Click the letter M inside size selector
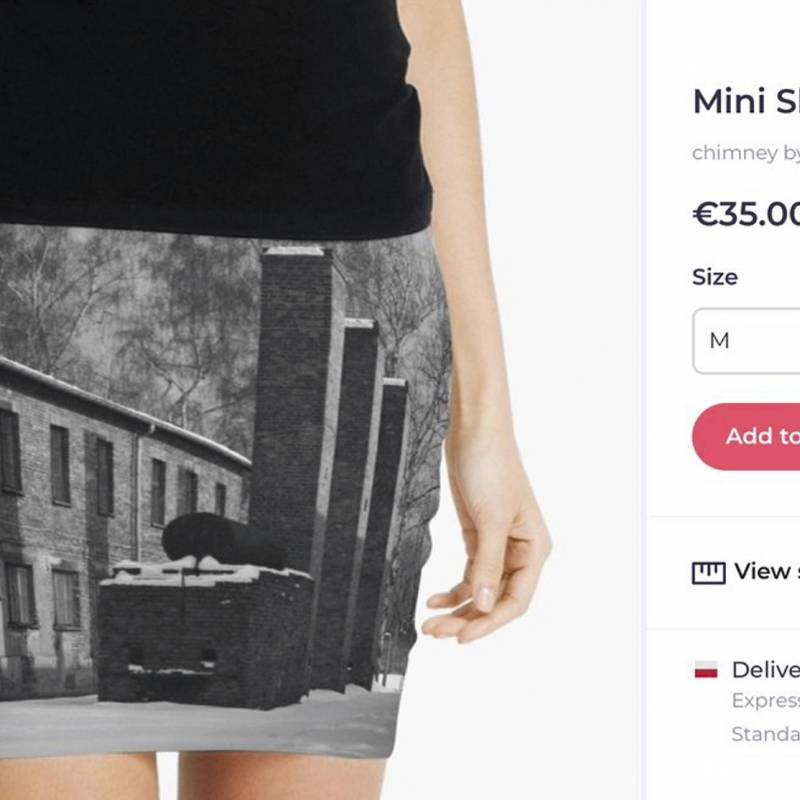The height and width of the screenshot is (800, 800). pos(719,341)
